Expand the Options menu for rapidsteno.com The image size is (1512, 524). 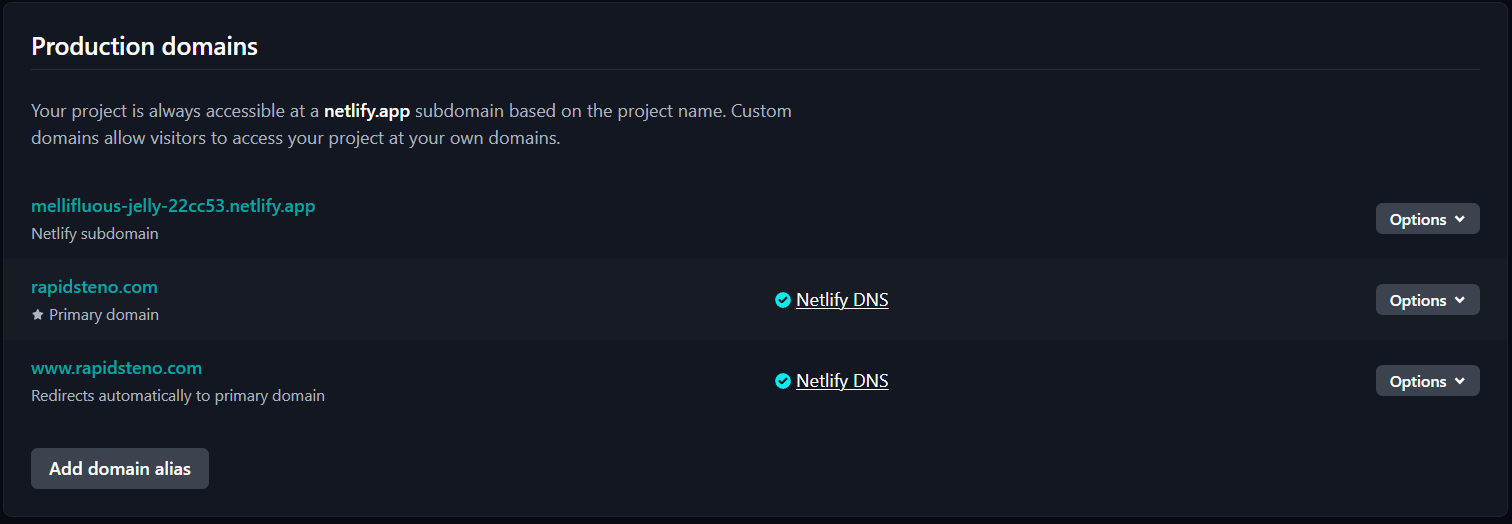tap(1427, 300)
